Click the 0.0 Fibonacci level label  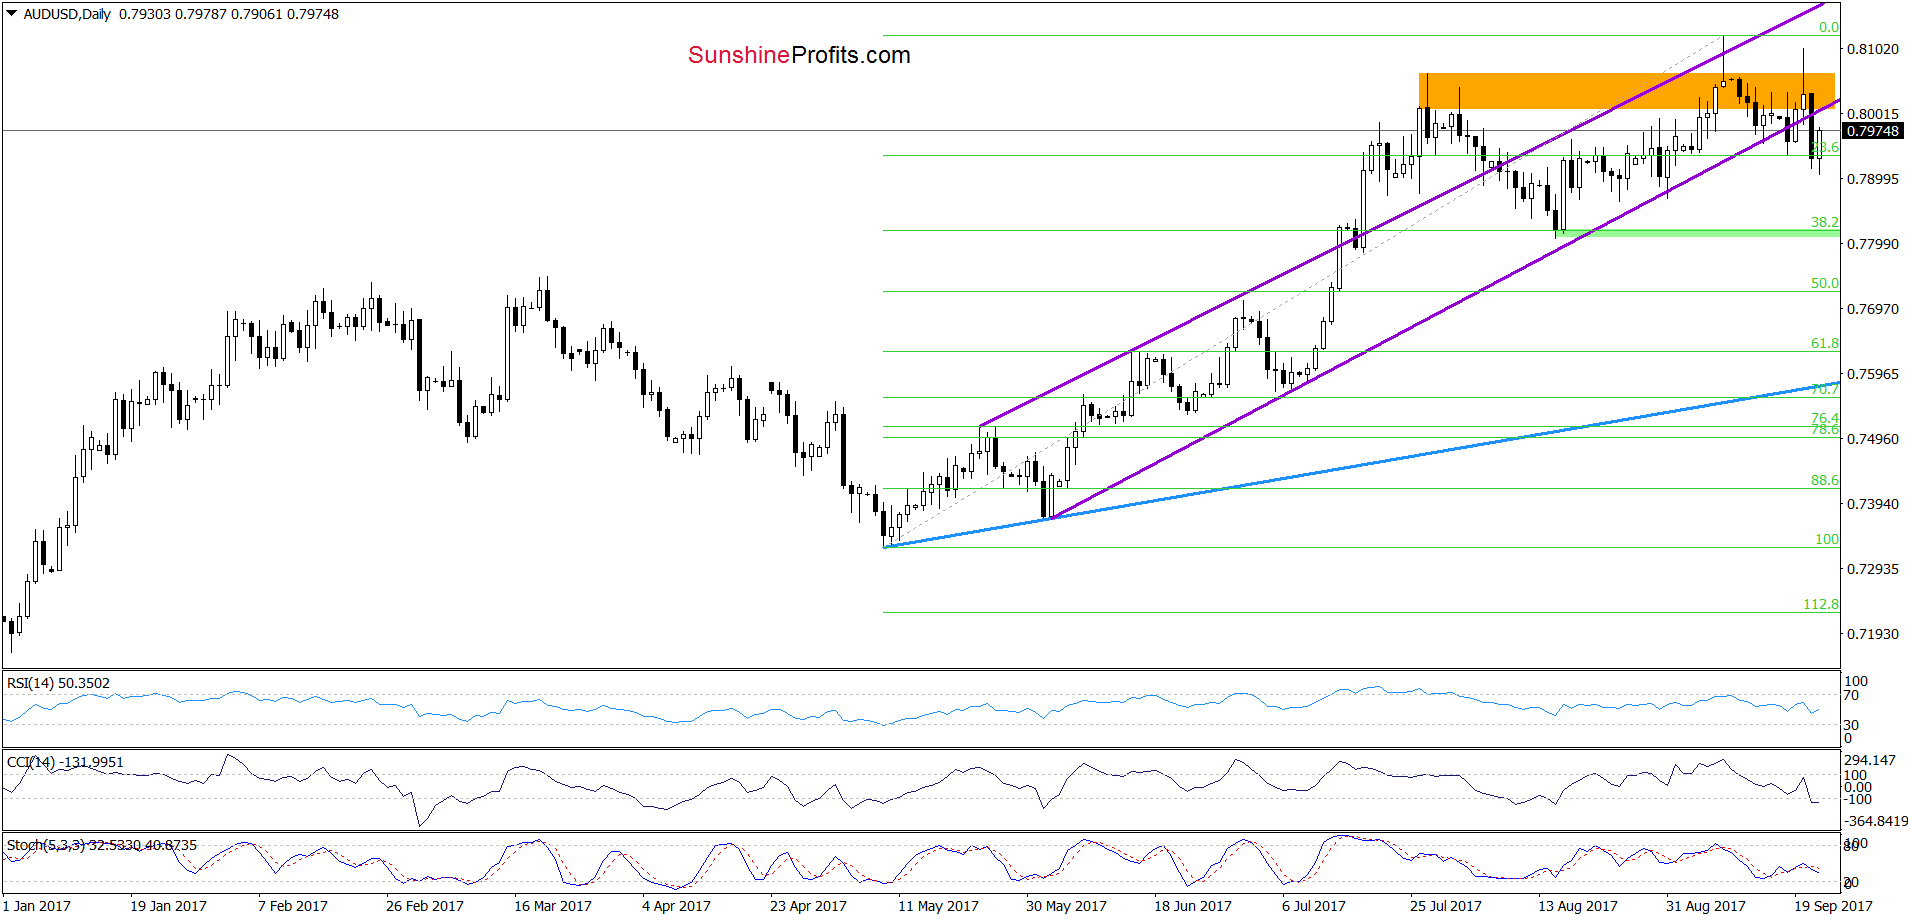click(x=1828, y=27)
